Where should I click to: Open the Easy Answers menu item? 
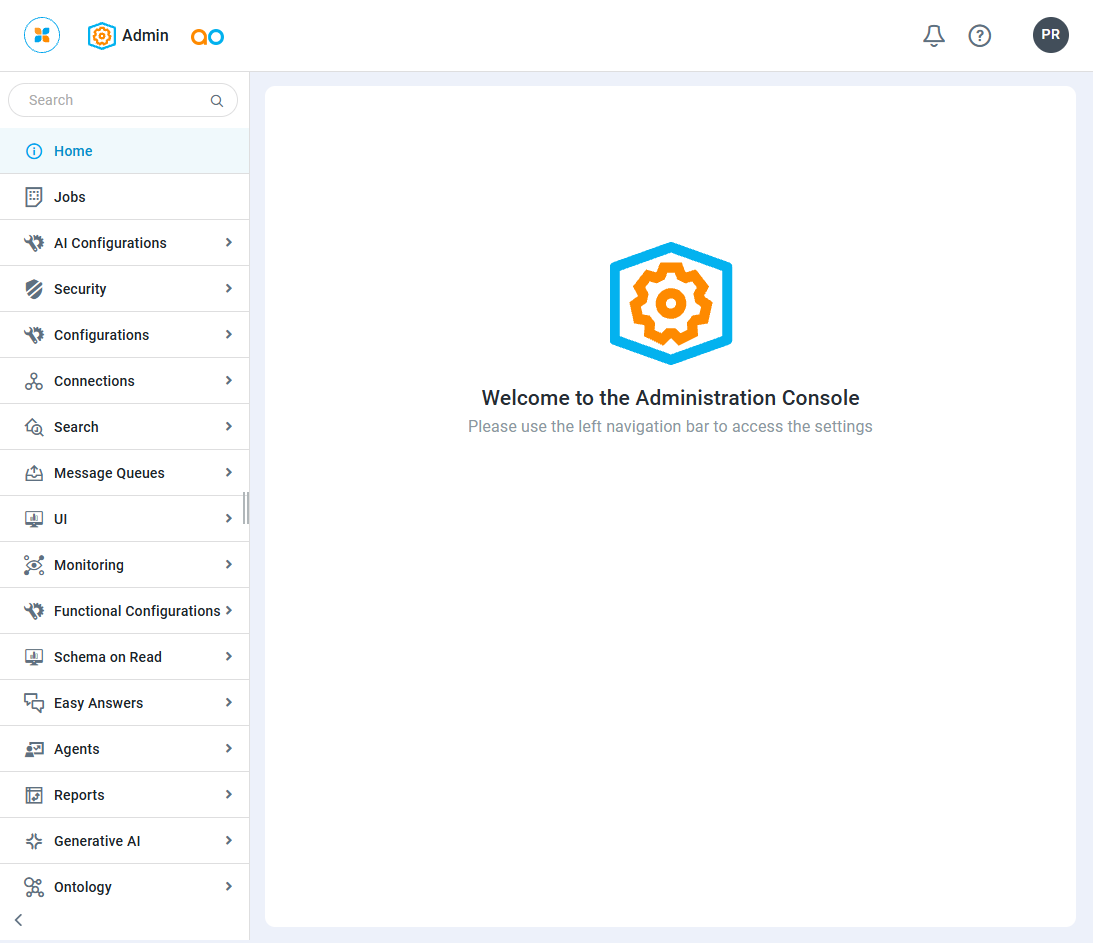point(124,703)
